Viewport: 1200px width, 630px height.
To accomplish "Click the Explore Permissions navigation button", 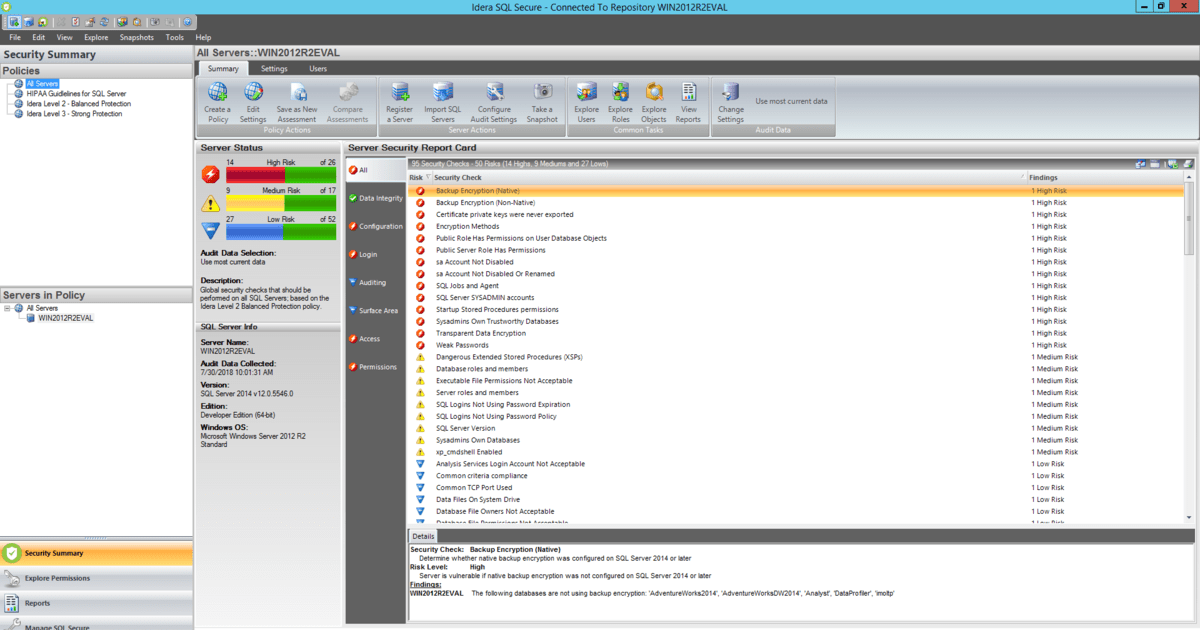I will tap(60, 578).
